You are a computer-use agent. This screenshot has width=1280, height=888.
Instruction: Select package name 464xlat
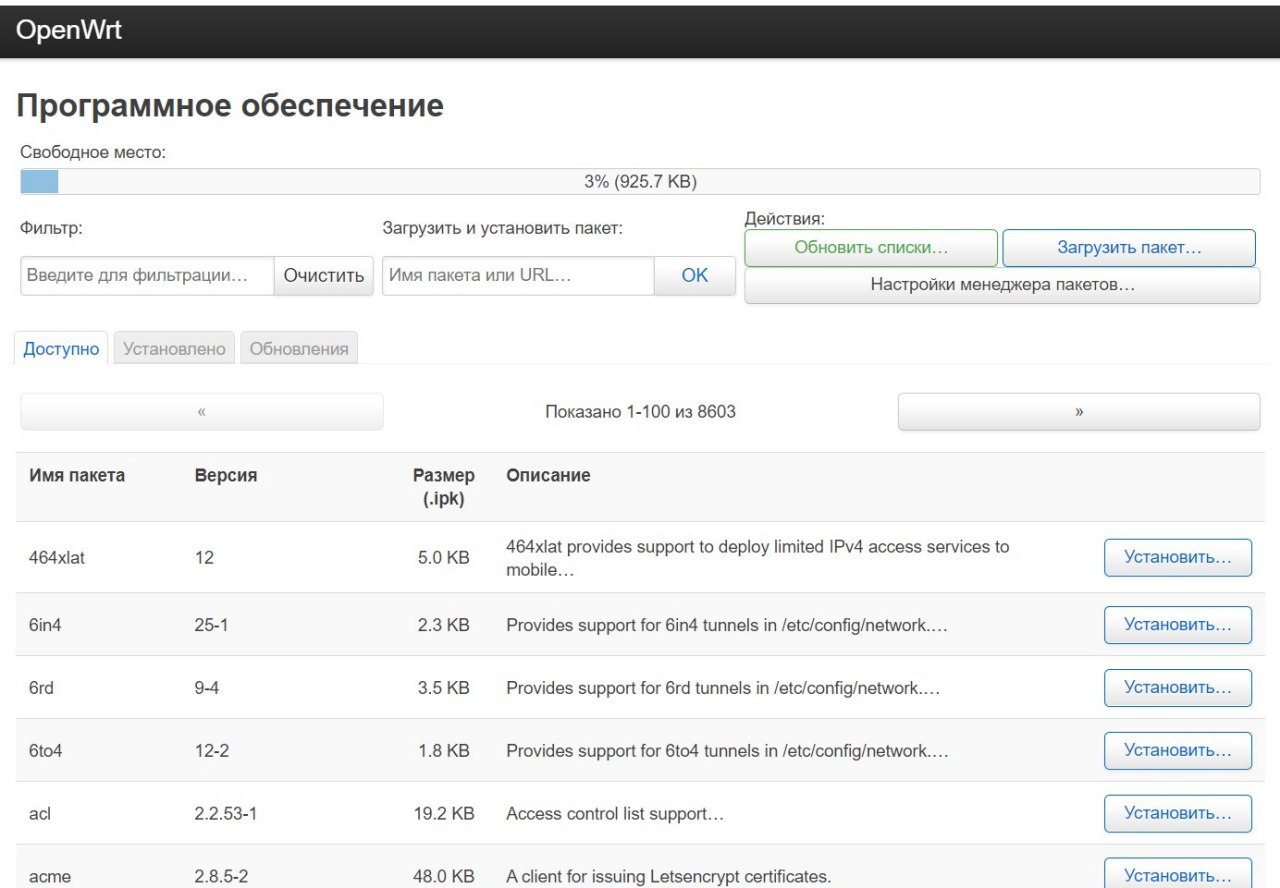pyautogui.click(x=57, y=558)
